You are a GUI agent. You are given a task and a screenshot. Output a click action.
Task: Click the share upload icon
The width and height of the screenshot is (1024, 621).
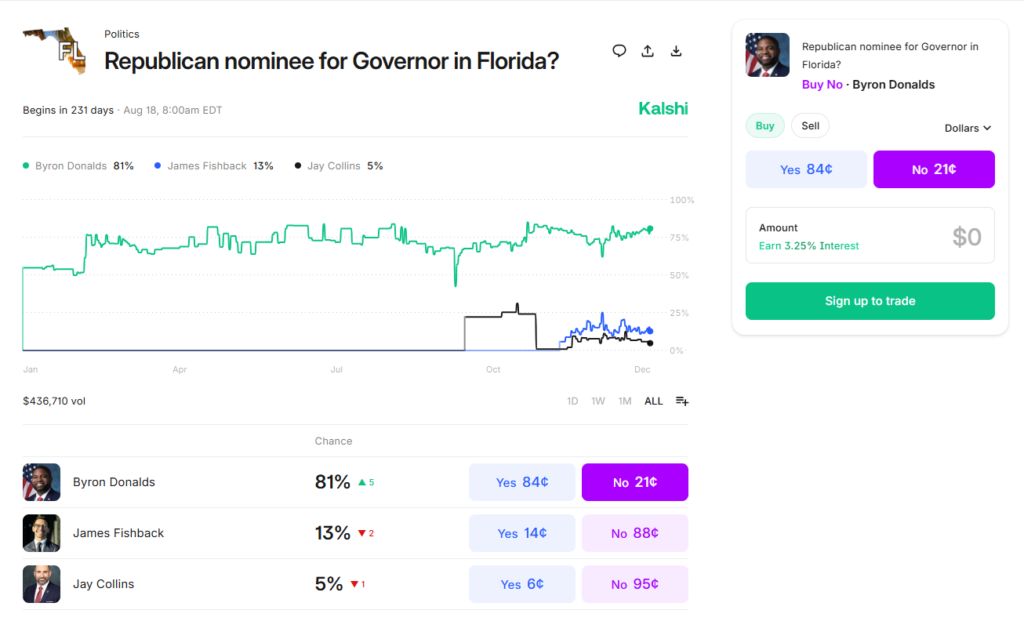[x=647, y=50]
